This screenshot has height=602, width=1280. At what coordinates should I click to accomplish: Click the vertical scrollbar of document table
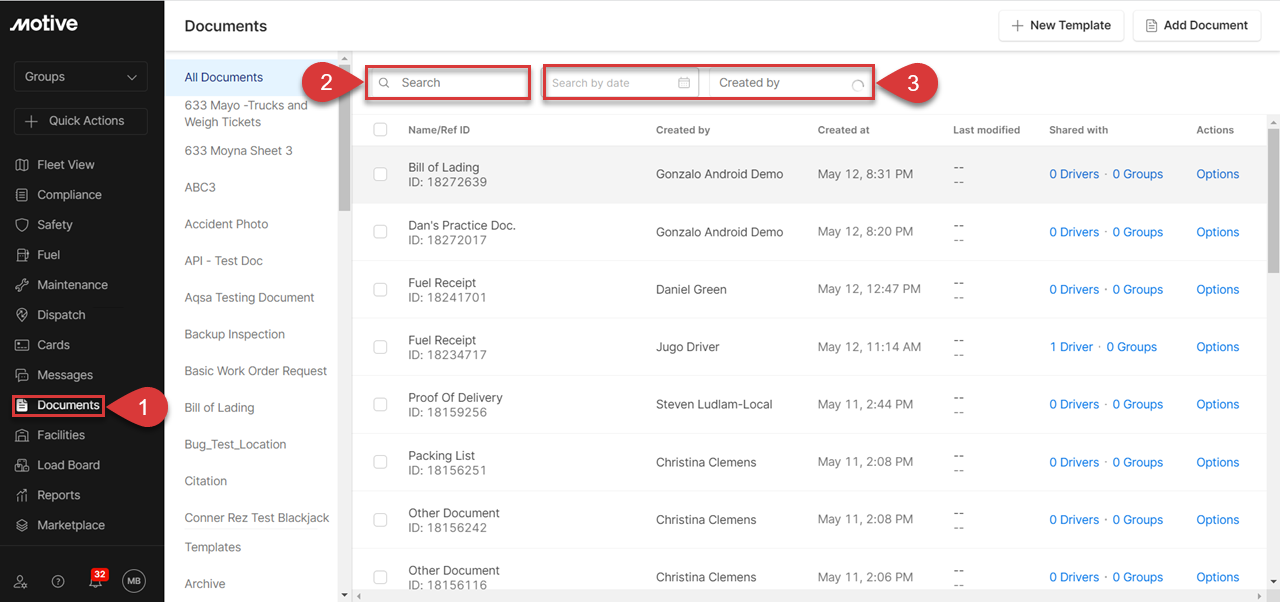1273,200
